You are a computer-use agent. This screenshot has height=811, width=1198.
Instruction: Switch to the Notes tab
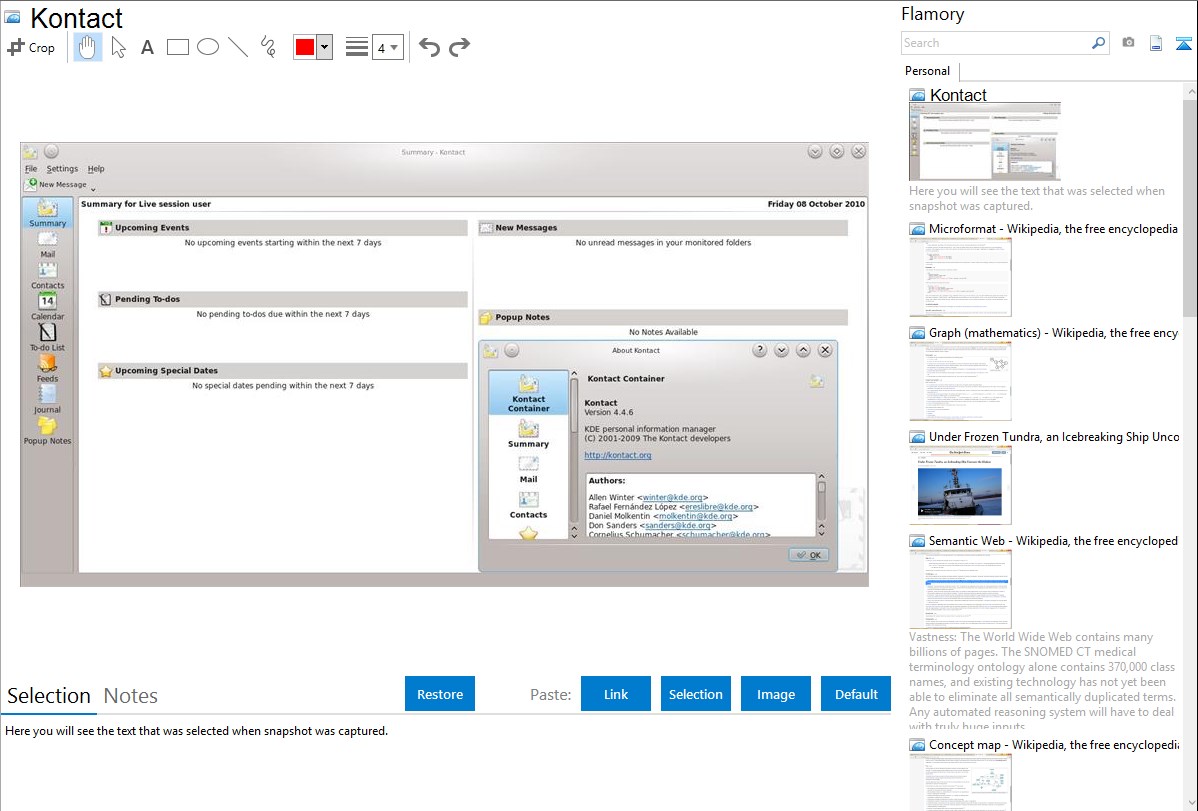point(131,696)
